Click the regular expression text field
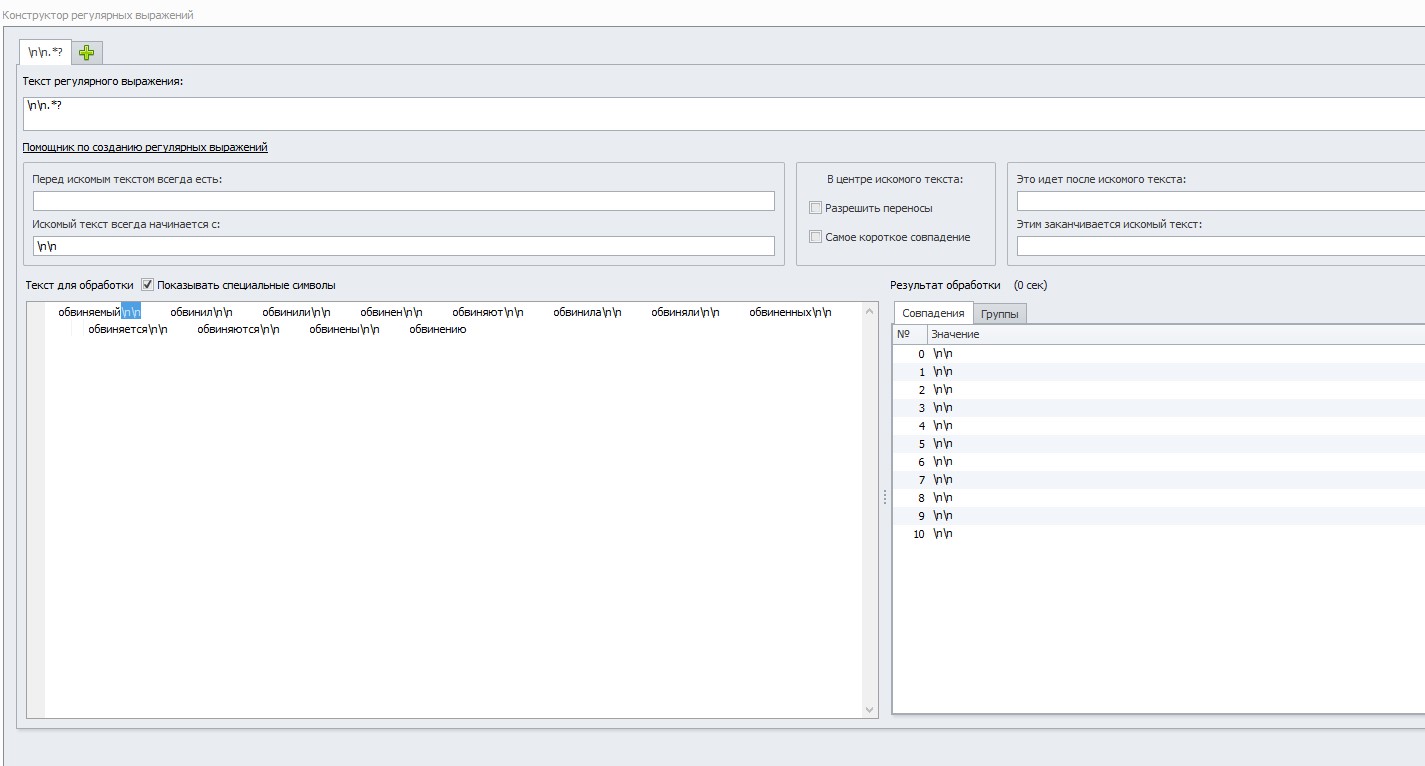Viewport: 1425px width, 766px height. click(x=724, y=114)
